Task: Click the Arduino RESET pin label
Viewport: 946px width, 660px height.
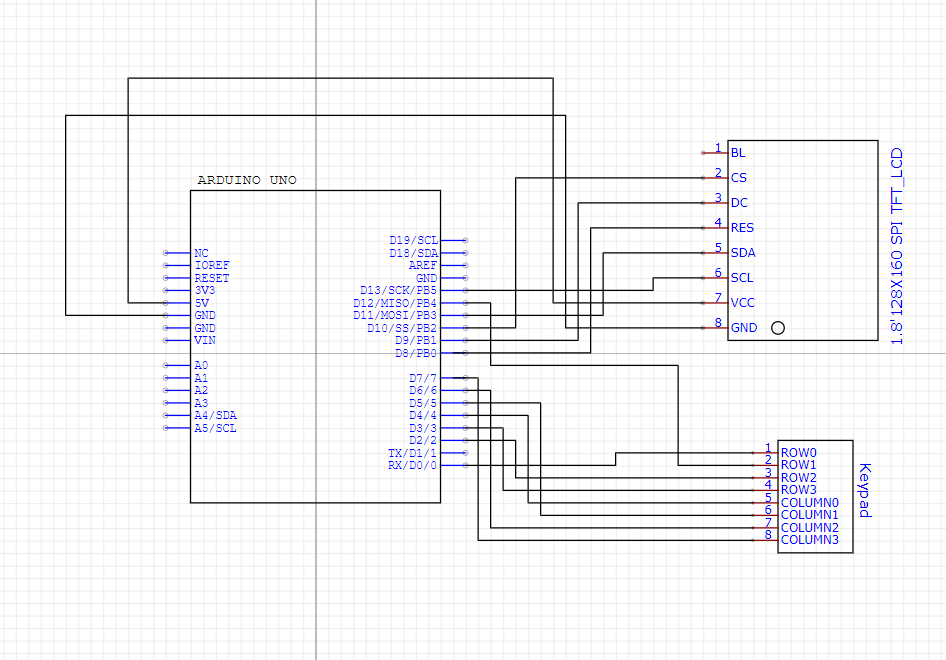Action: click(x=212, y=278)
